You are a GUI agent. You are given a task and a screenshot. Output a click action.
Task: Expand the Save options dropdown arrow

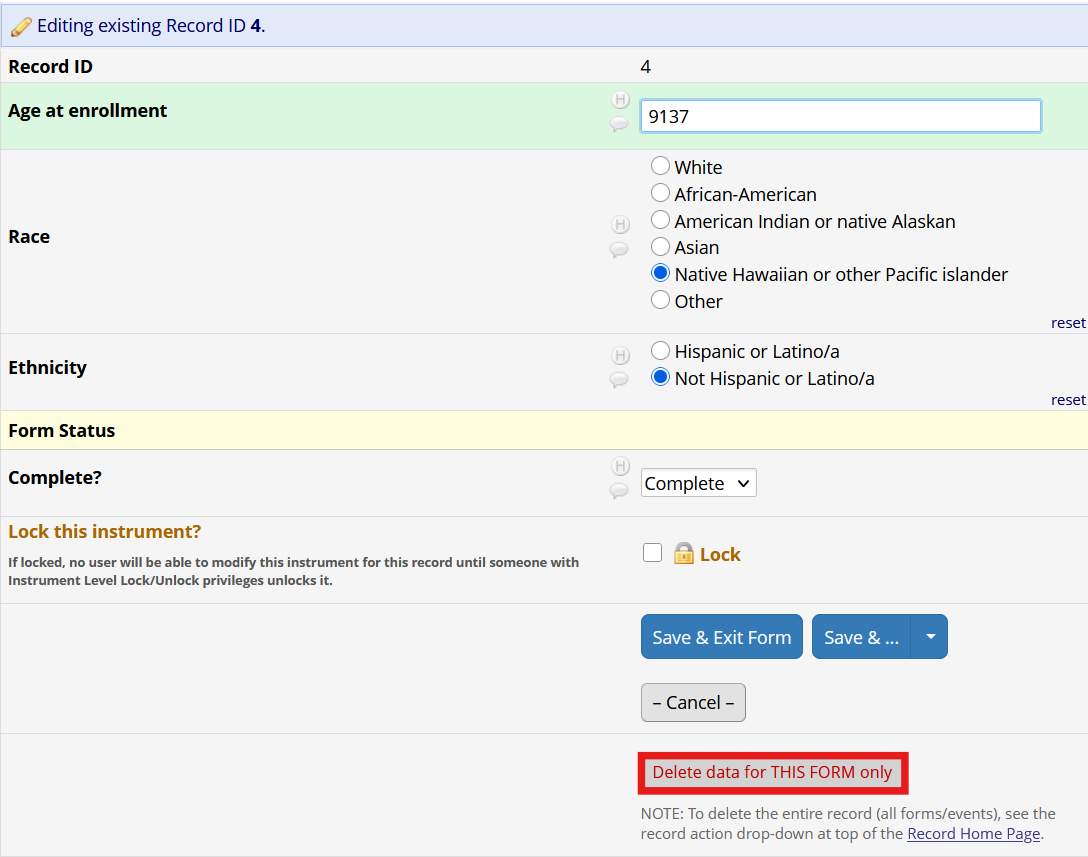pos(930,636)
